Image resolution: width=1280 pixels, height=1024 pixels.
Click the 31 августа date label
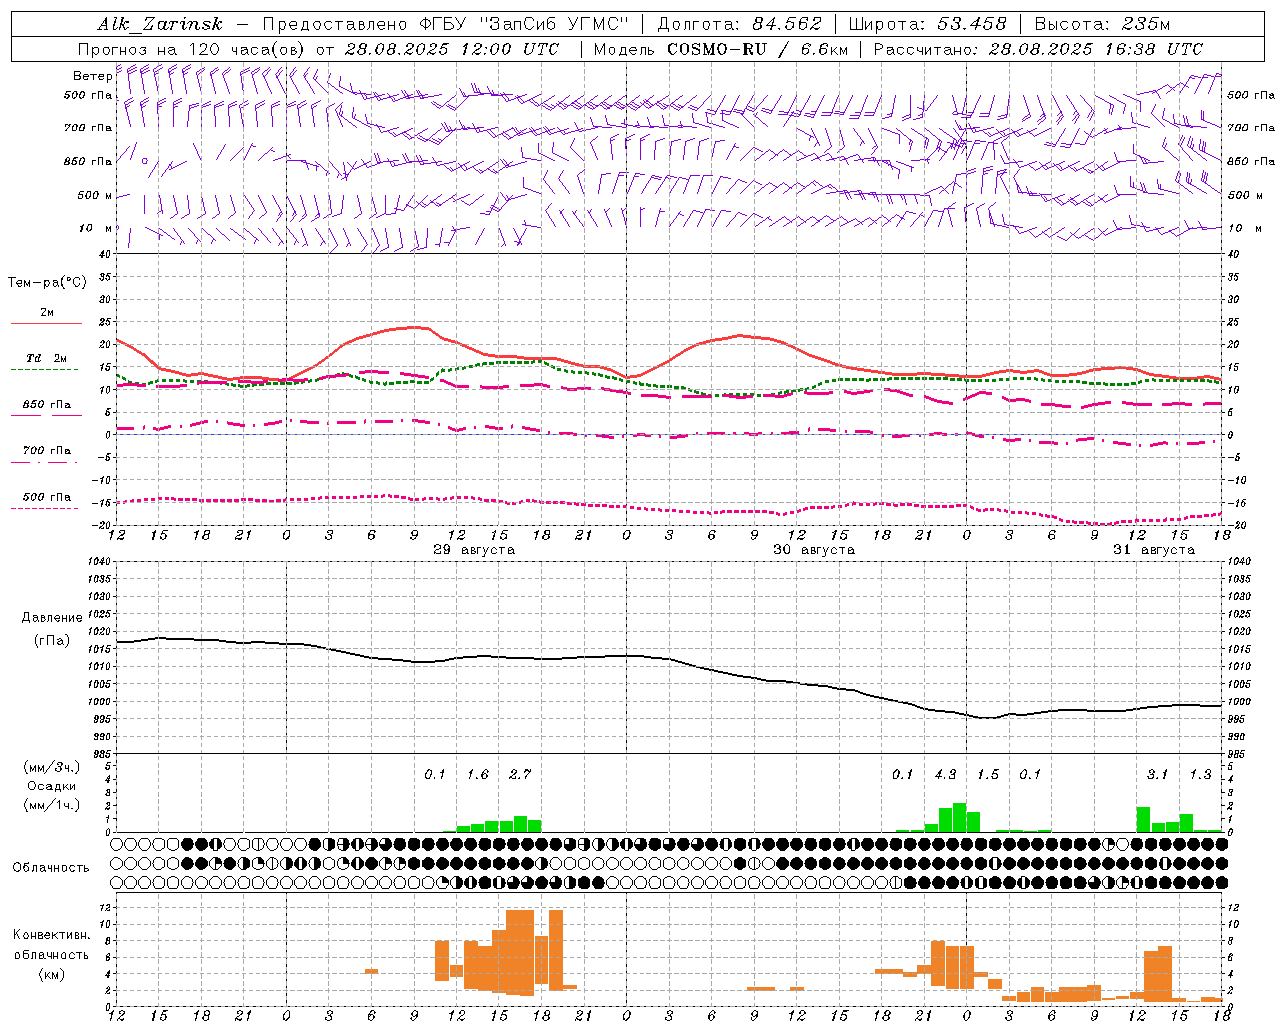[x=1154, y=550]
